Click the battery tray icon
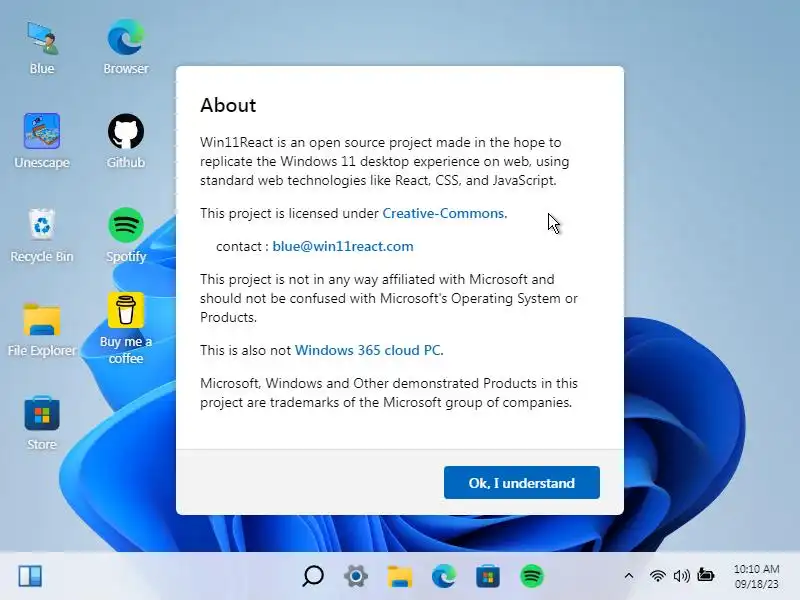800x600 pixels. pyautogui.click(x=706, y=575)
